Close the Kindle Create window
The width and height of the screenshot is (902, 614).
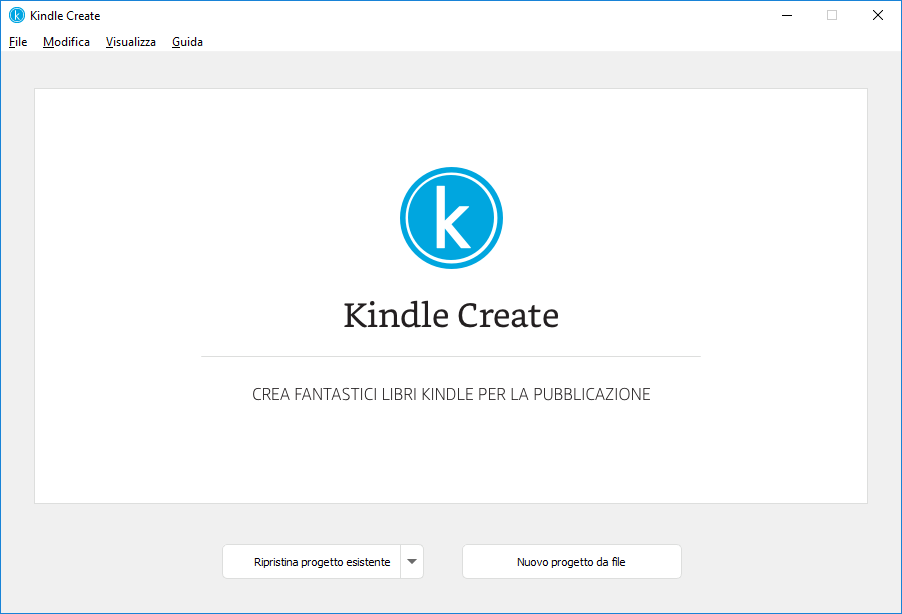(877, 15)
